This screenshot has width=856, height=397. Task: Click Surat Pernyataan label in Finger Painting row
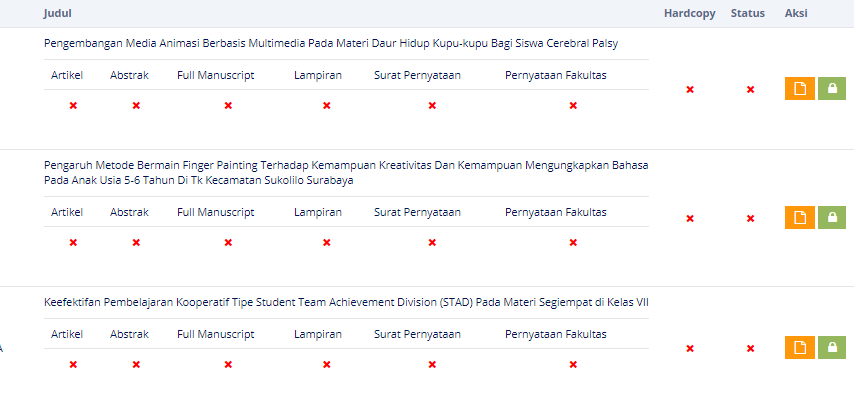[x=417, y=212]
